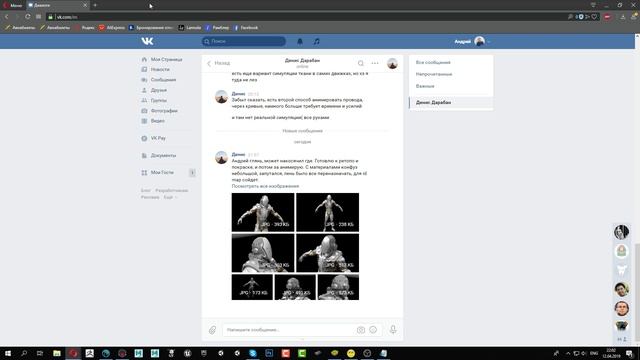Search within the conversation magnifier icon
Image resolution: width=640 pixels, height=360 pixels.
click(360, 63)
